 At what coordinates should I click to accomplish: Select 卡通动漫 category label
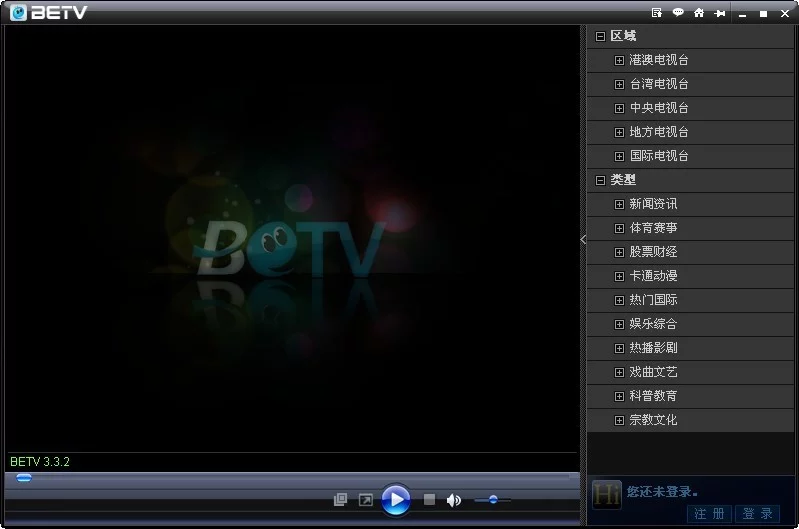point(653,276)
